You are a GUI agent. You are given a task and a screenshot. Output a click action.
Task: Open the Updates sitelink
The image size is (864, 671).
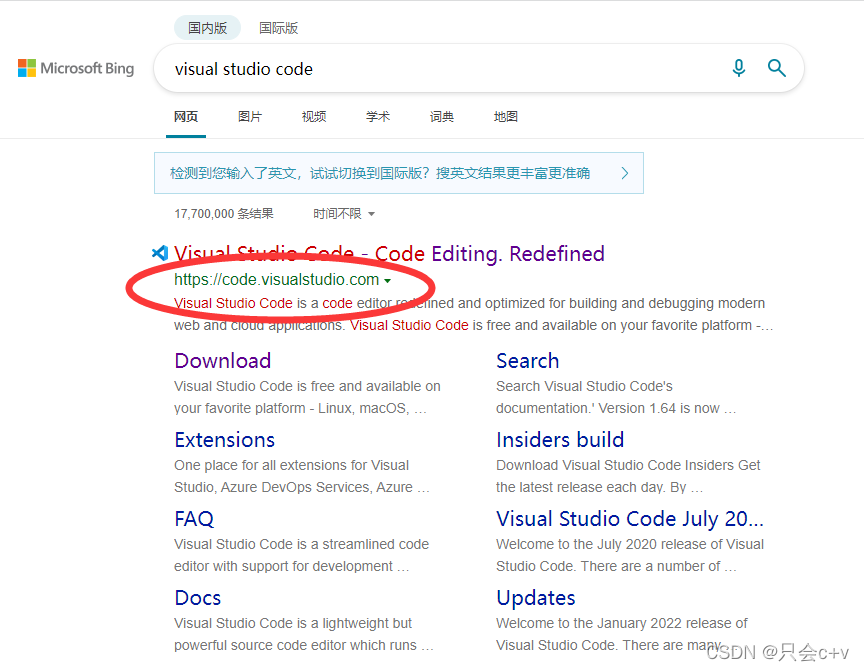[536, 598]
